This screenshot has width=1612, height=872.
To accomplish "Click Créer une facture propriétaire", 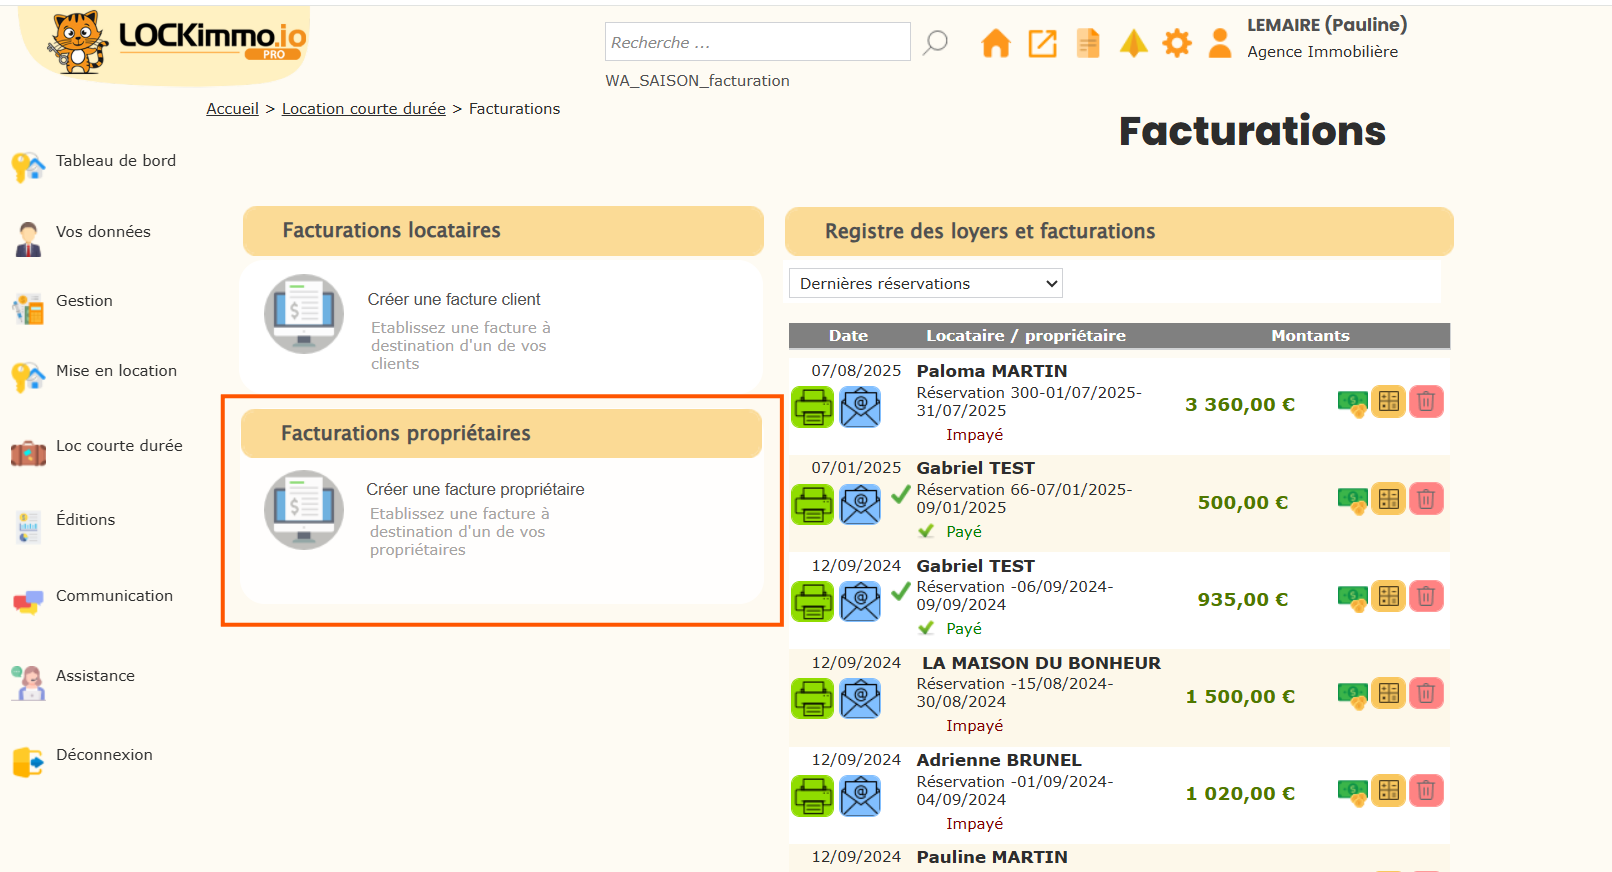I will 475,489.
